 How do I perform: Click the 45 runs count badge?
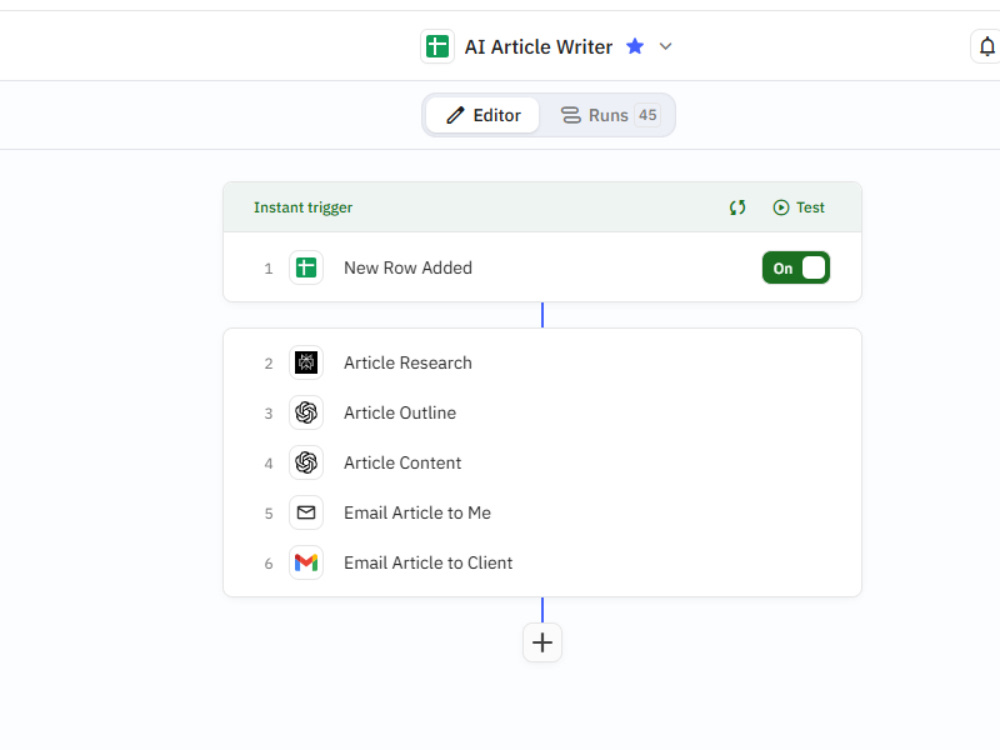(x=647, y=115)
